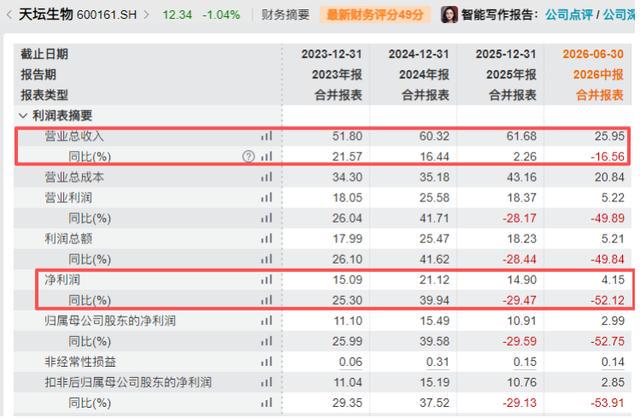Open chart icon for 非经常性损益 row
Image resolution: width=640 pixels, height=418 pixels.
[267, 362]
